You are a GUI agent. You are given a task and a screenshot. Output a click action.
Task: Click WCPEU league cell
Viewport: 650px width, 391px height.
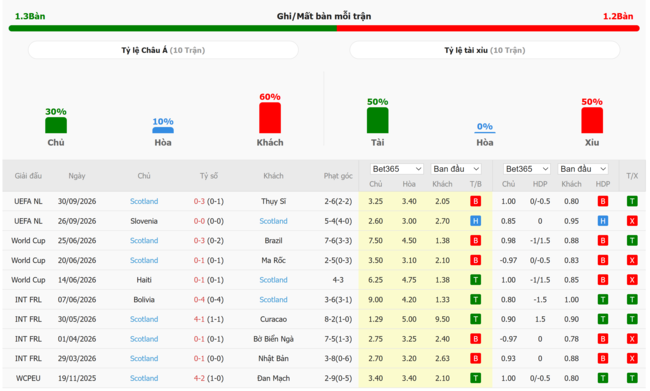28,378
